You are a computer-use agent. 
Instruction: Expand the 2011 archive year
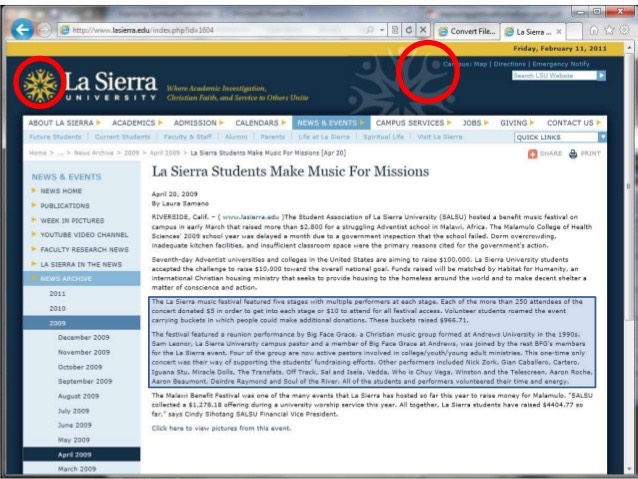click(57, 293)
